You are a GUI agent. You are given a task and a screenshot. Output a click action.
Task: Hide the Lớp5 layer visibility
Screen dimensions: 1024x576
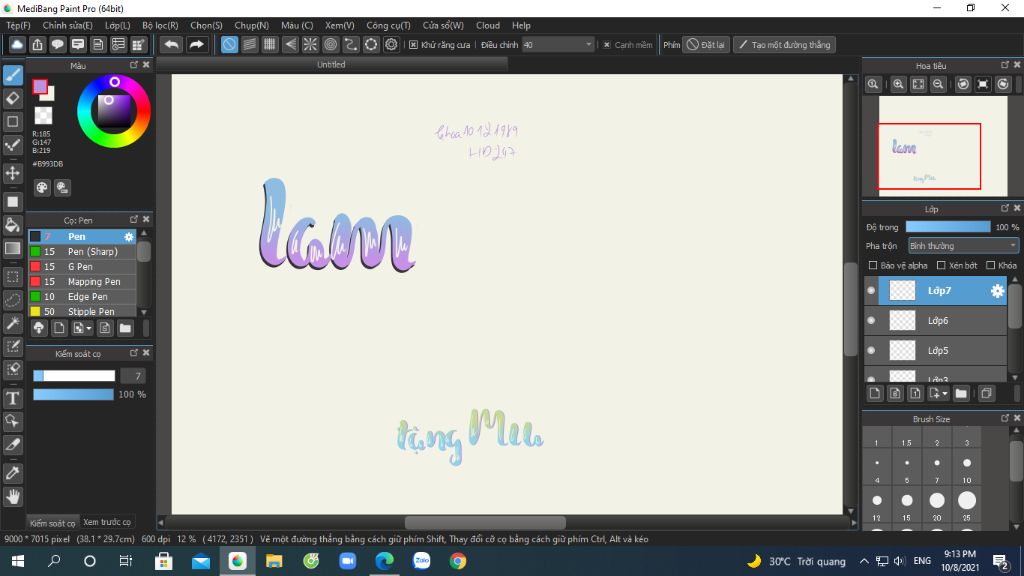(871, 351)
